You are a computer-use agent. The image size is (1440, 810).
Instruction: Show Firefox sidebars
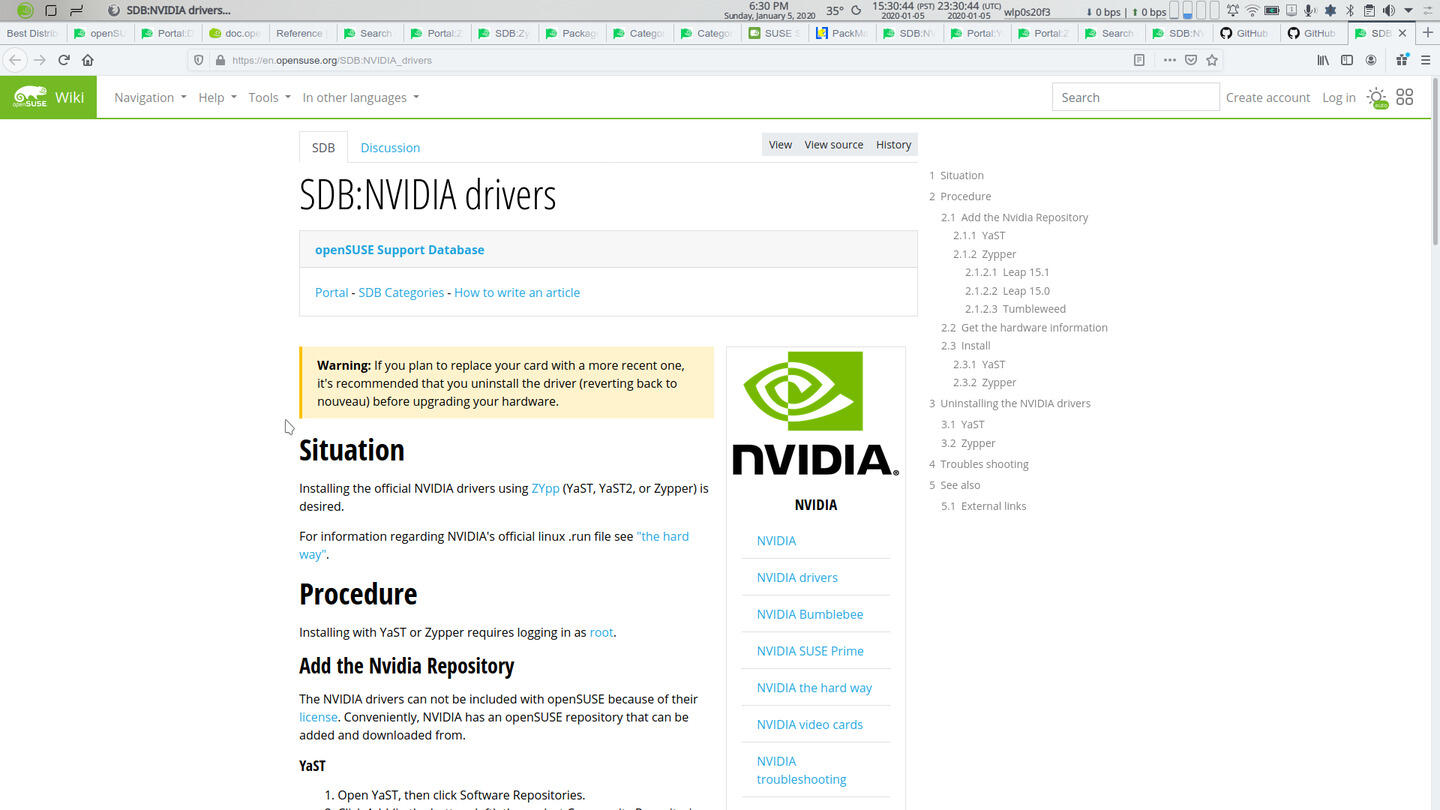[1347, 60]
